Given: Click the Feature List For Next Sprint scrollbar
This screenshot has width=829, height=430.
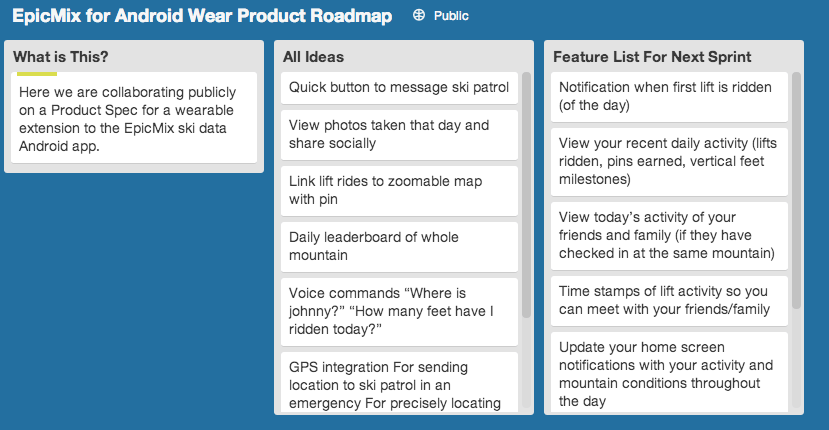Looking at the screenshot, I should tap(796, 190).
